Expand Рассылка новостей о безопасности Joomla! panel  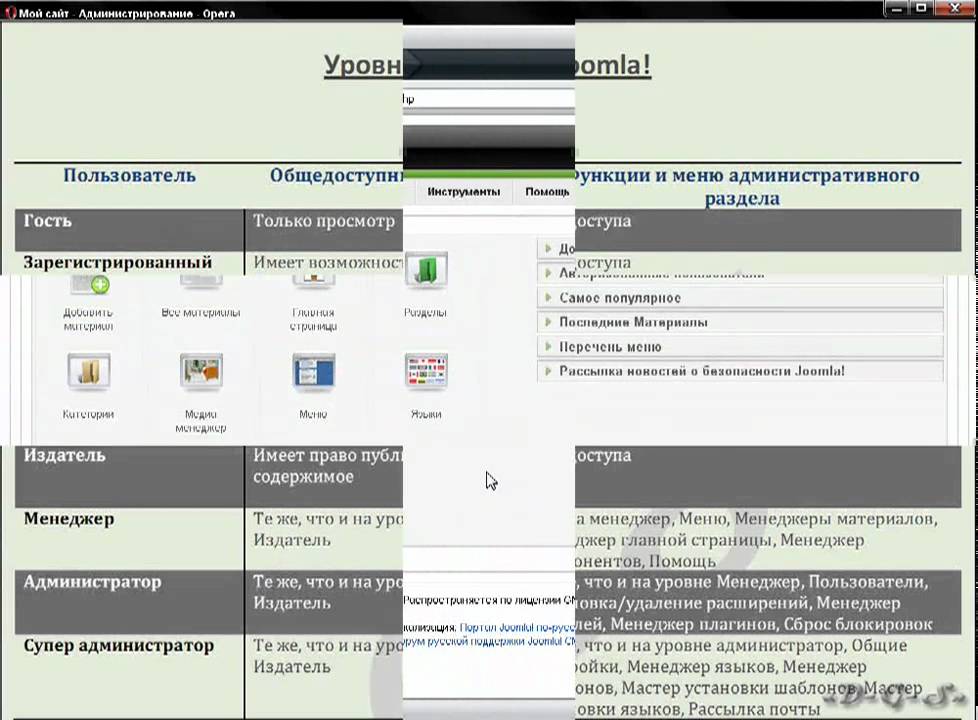[x=740, y=371]
